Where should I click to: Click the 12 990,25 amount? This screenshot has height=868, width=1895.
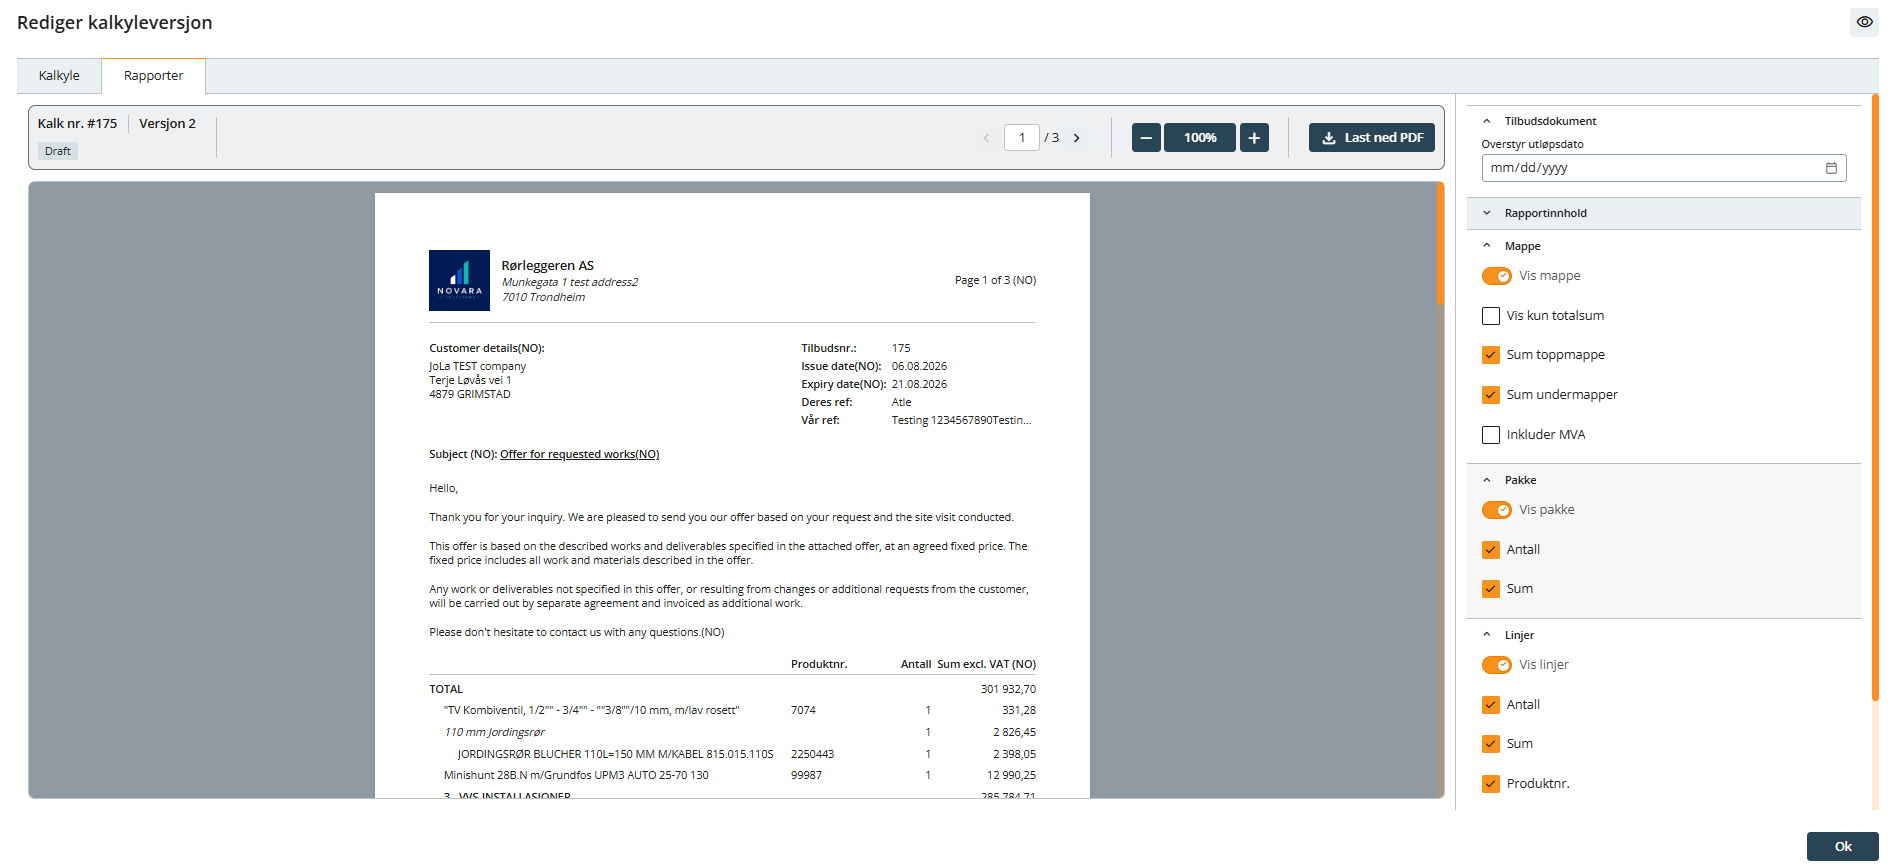point(1011,776)
